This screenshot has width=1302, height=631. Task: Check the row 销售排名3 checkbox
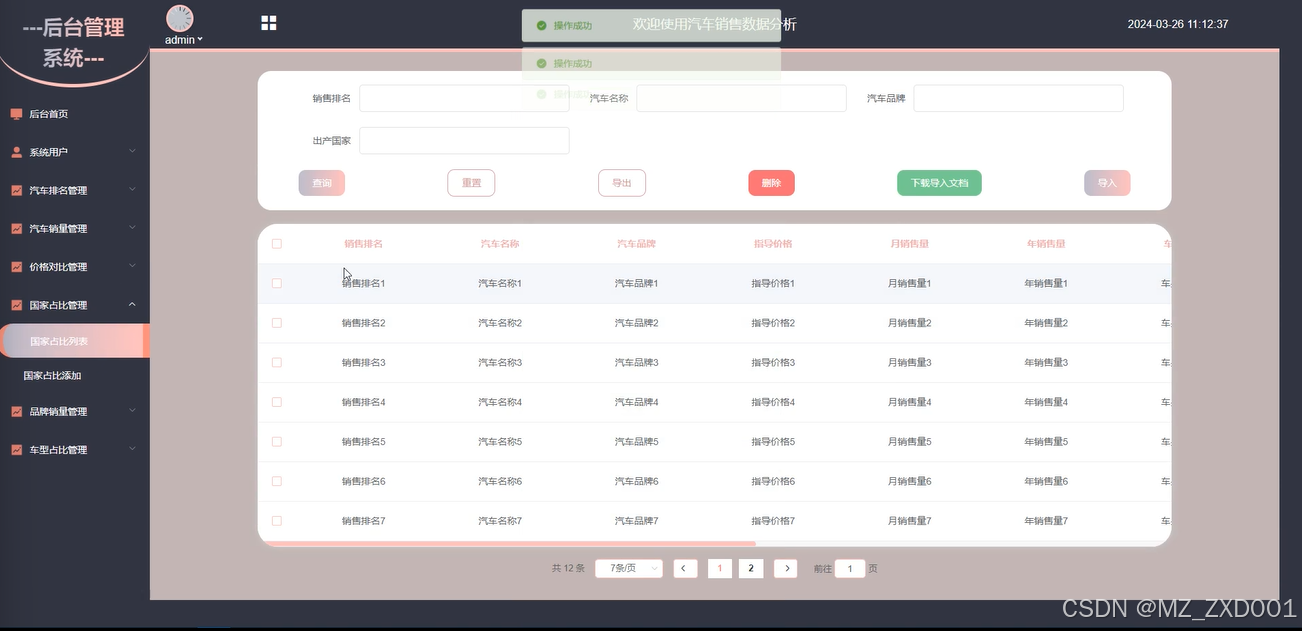[277, 362]
